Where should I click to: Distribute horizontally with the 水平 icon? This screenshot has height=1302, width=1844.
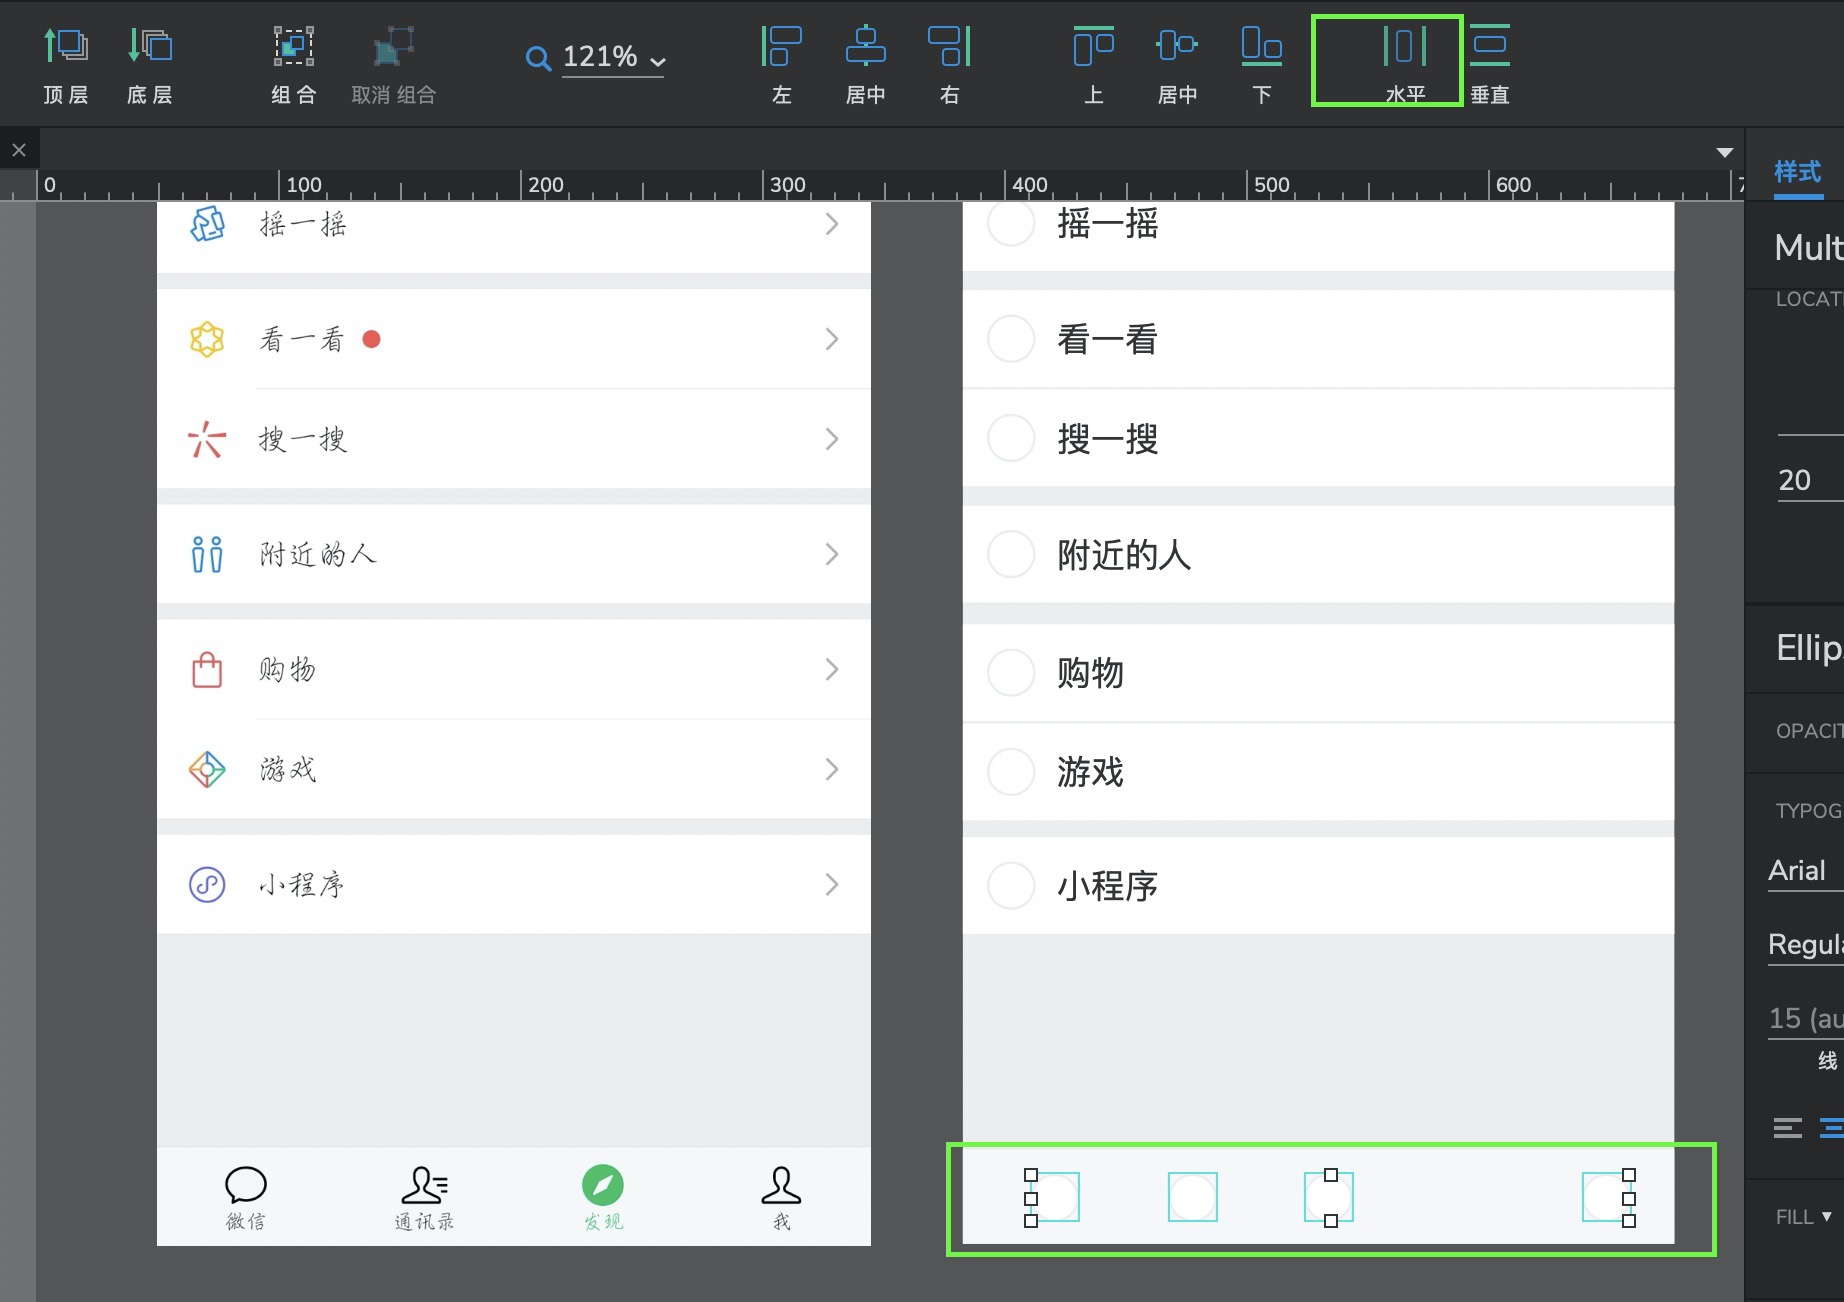click(x=1404, y=47)
